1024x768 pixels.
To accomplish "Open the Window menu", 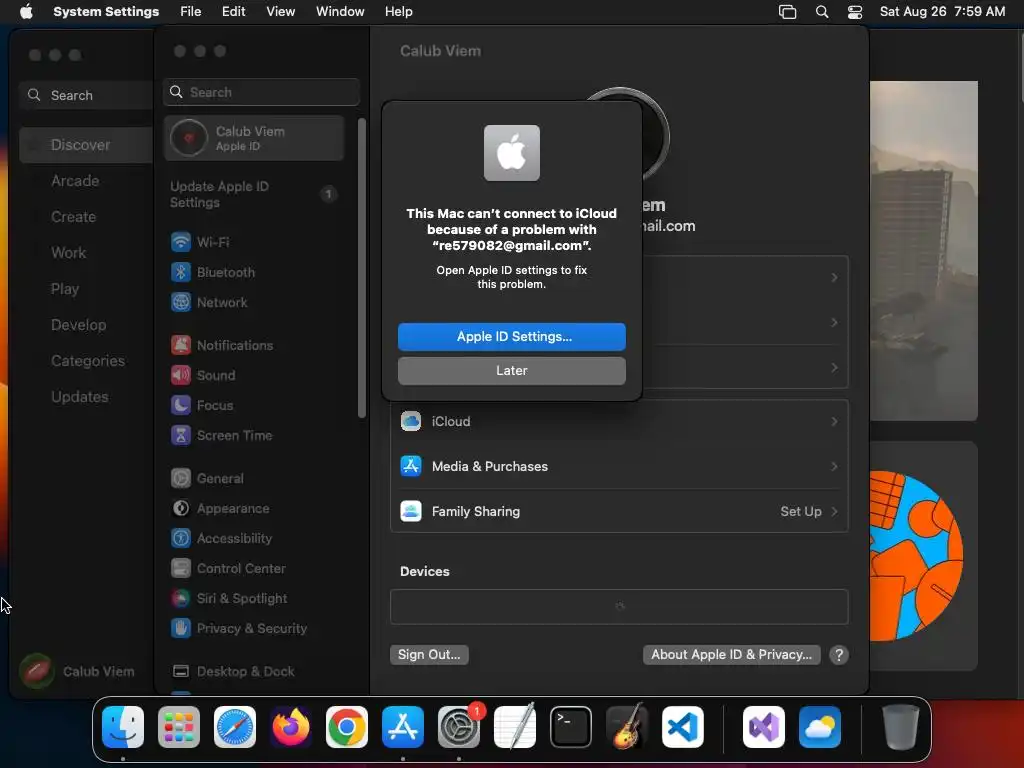I will tap(340, 11).
